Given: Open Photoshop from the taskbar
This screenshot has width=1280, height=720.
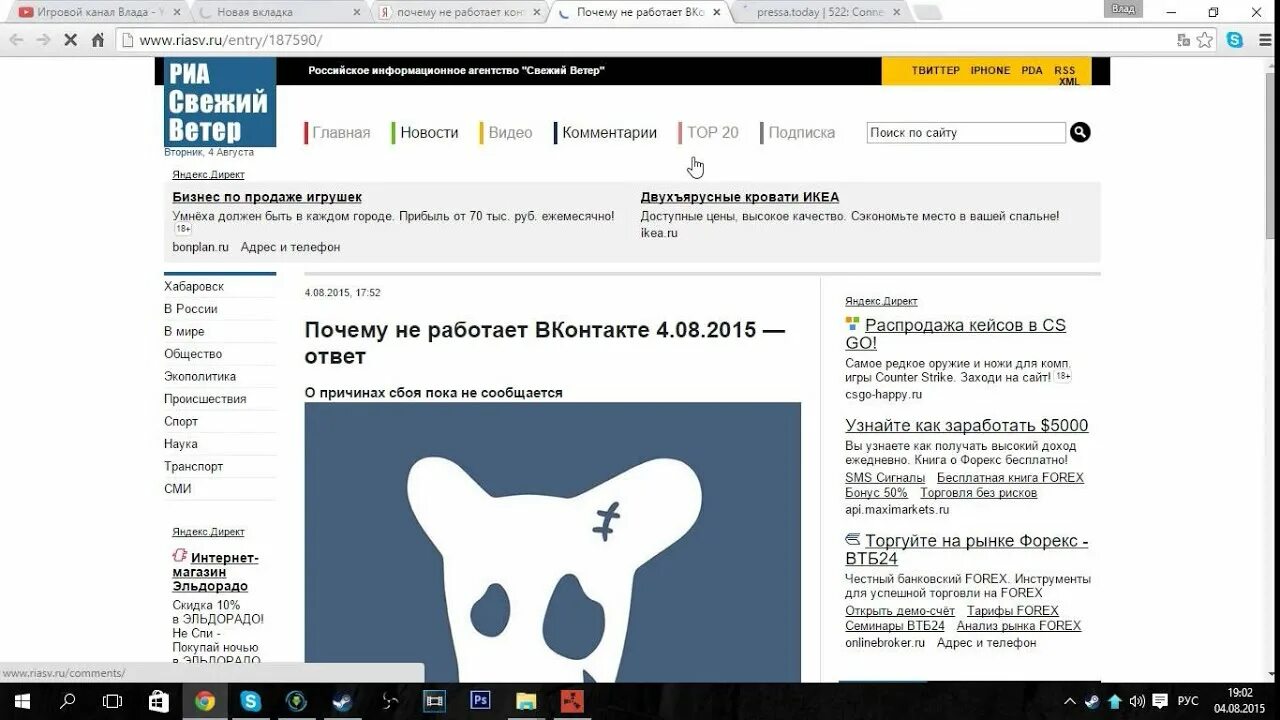Looking at the screenshot, I should click(480, 701).
